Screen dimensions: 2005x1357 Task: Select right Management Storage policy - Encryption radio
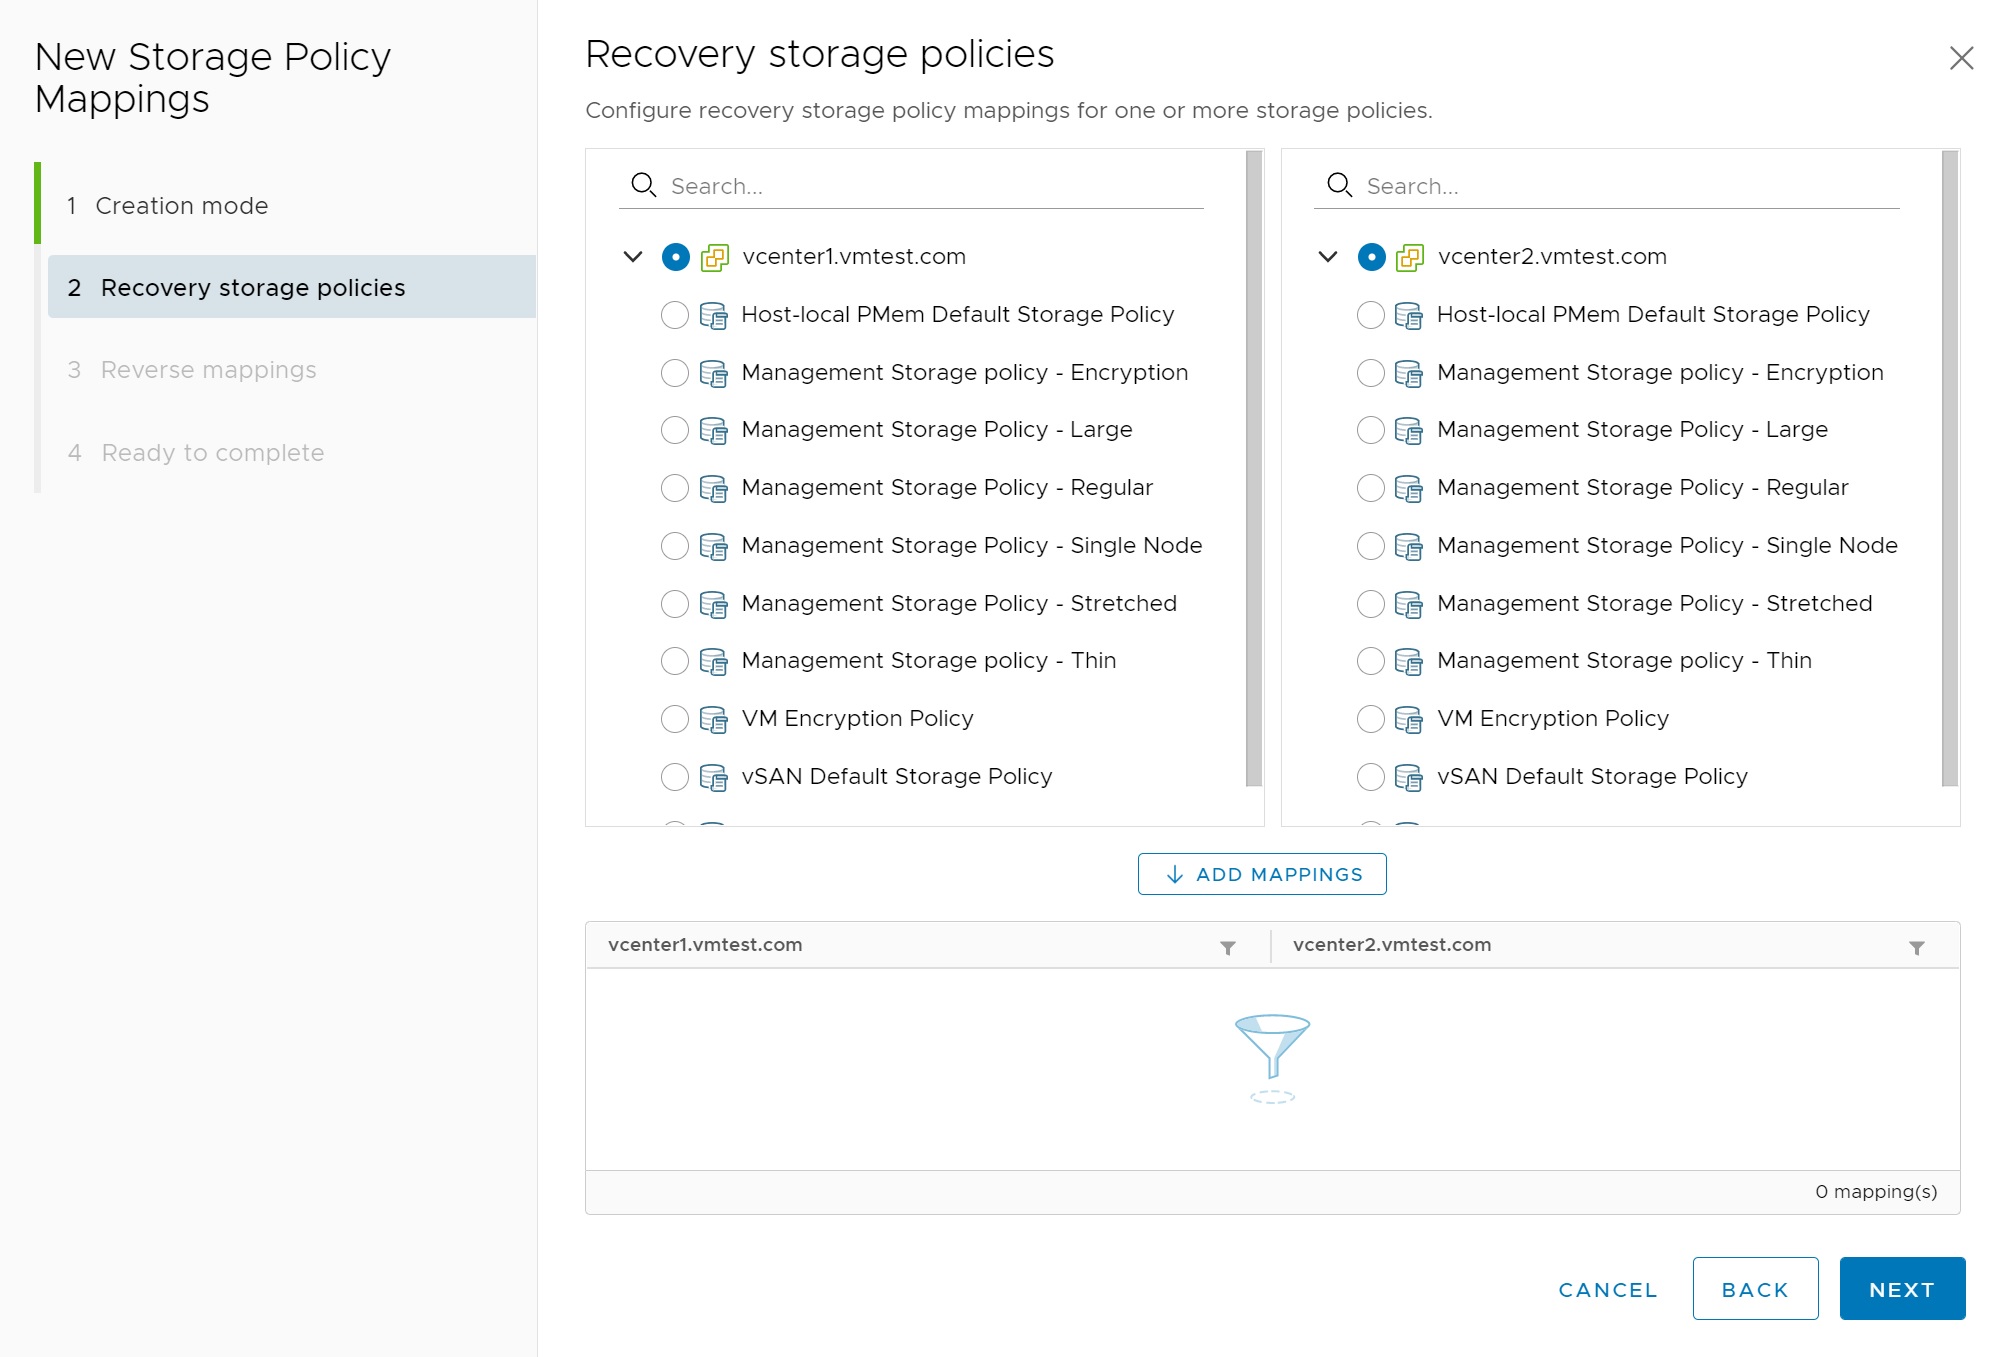[1371, 373]
